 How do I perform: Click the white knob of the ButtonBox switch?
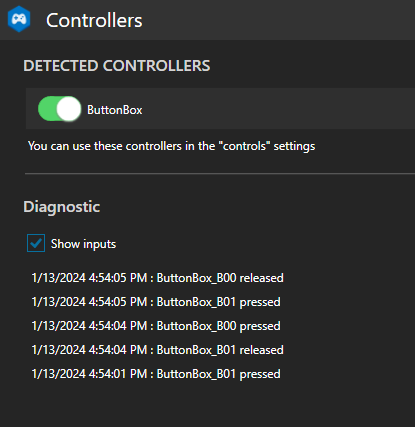point(69,109)
